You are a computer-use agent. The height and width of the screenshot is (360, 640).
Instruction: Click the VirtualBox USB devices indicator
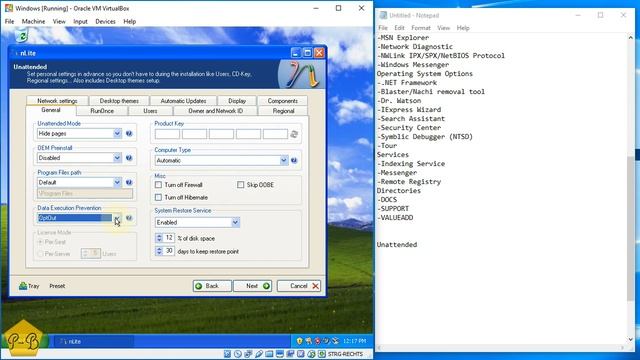pyautogui.click(x=259, y=354)
